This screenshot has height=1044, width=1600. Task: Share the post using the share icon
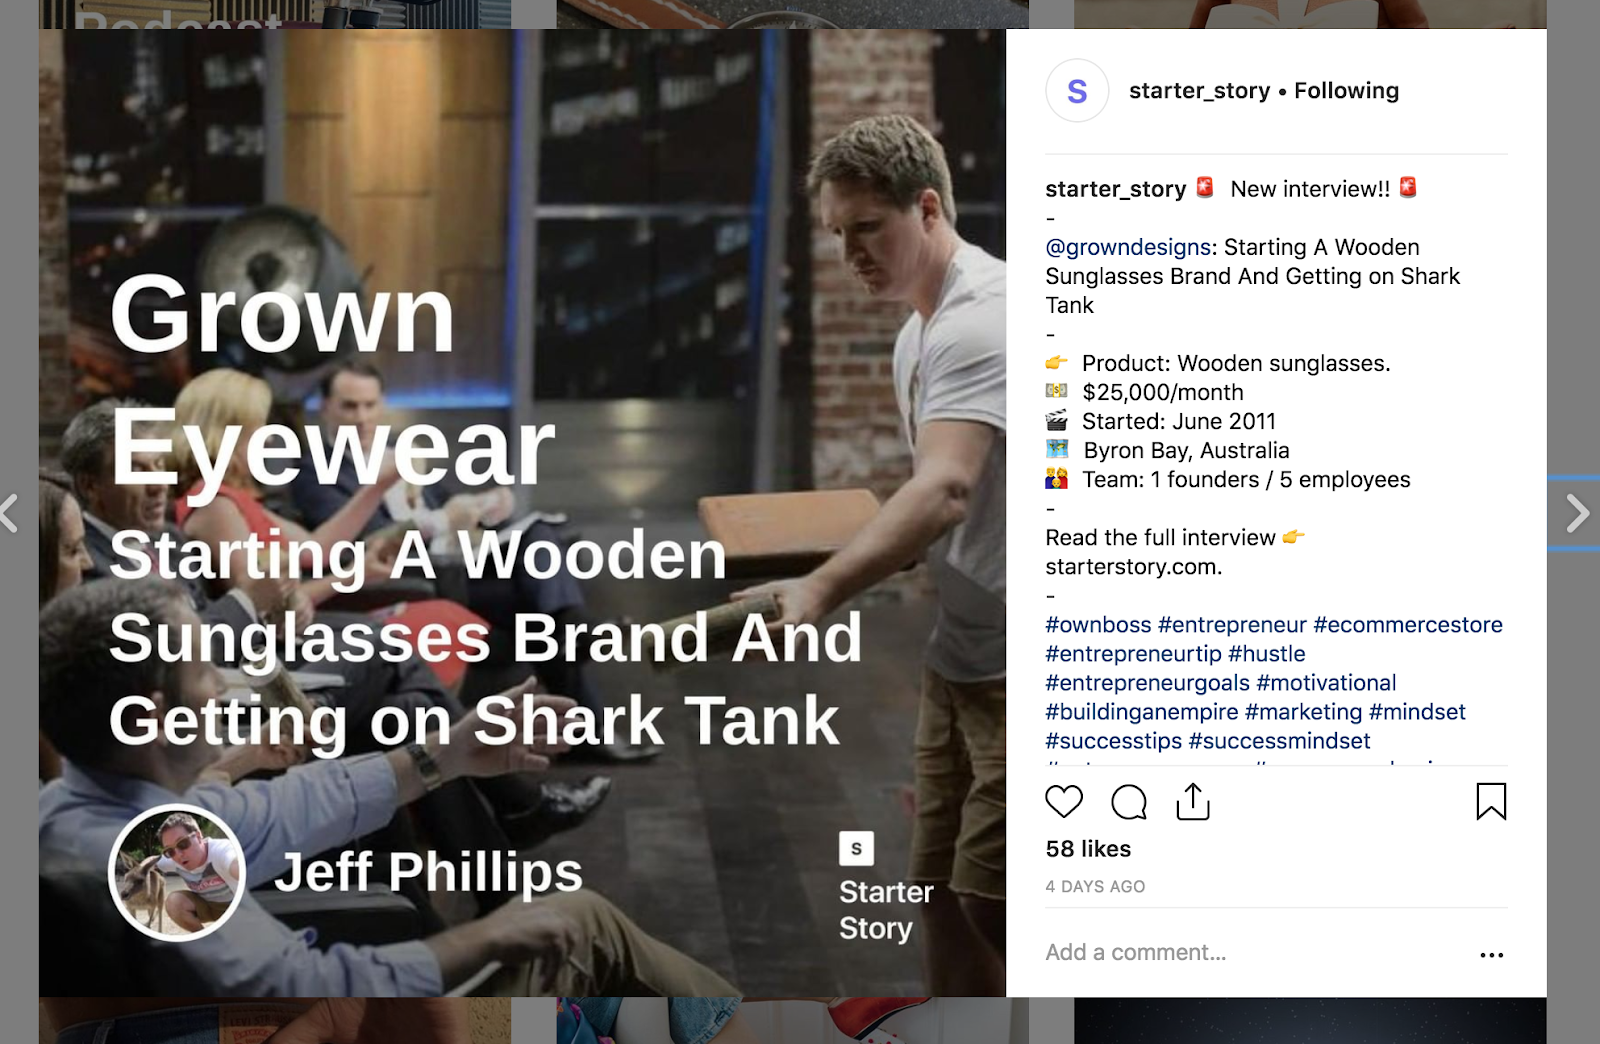pos(1193,801)
